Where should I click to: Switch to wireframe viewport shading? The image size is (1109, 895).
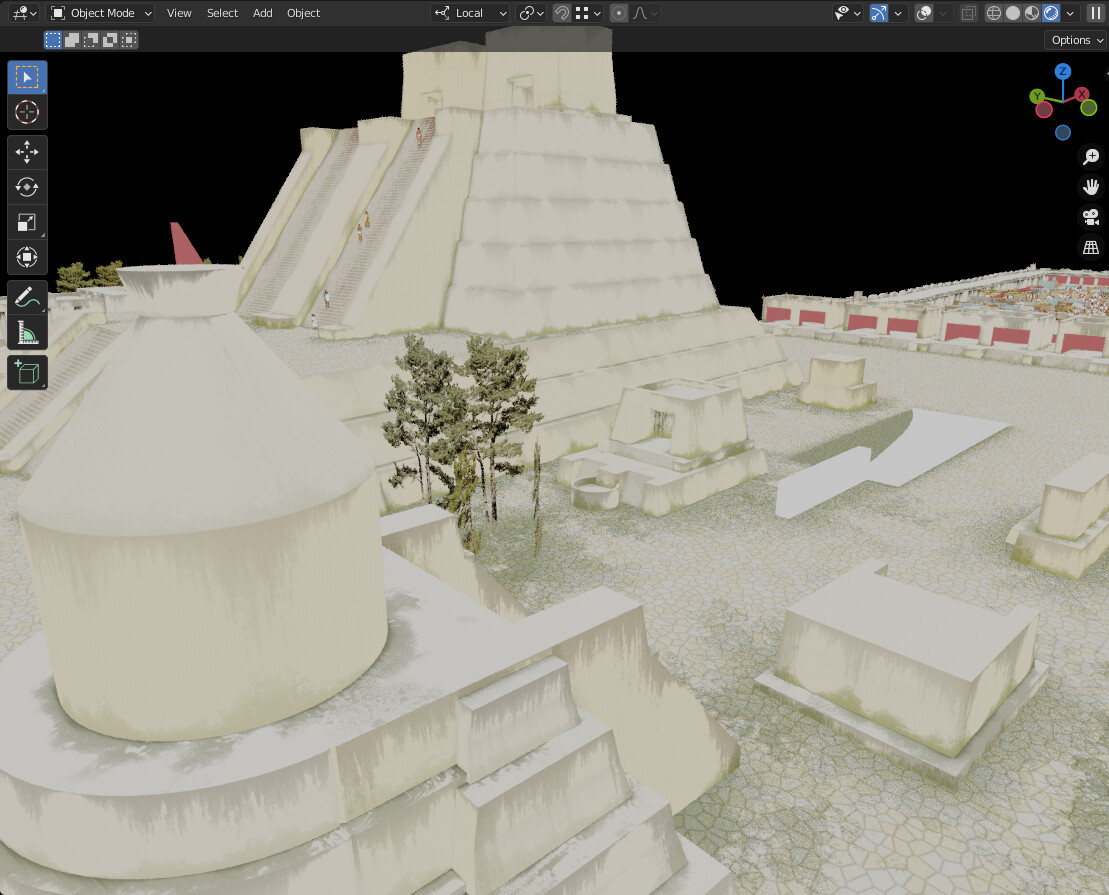click(x=994, y=13)
